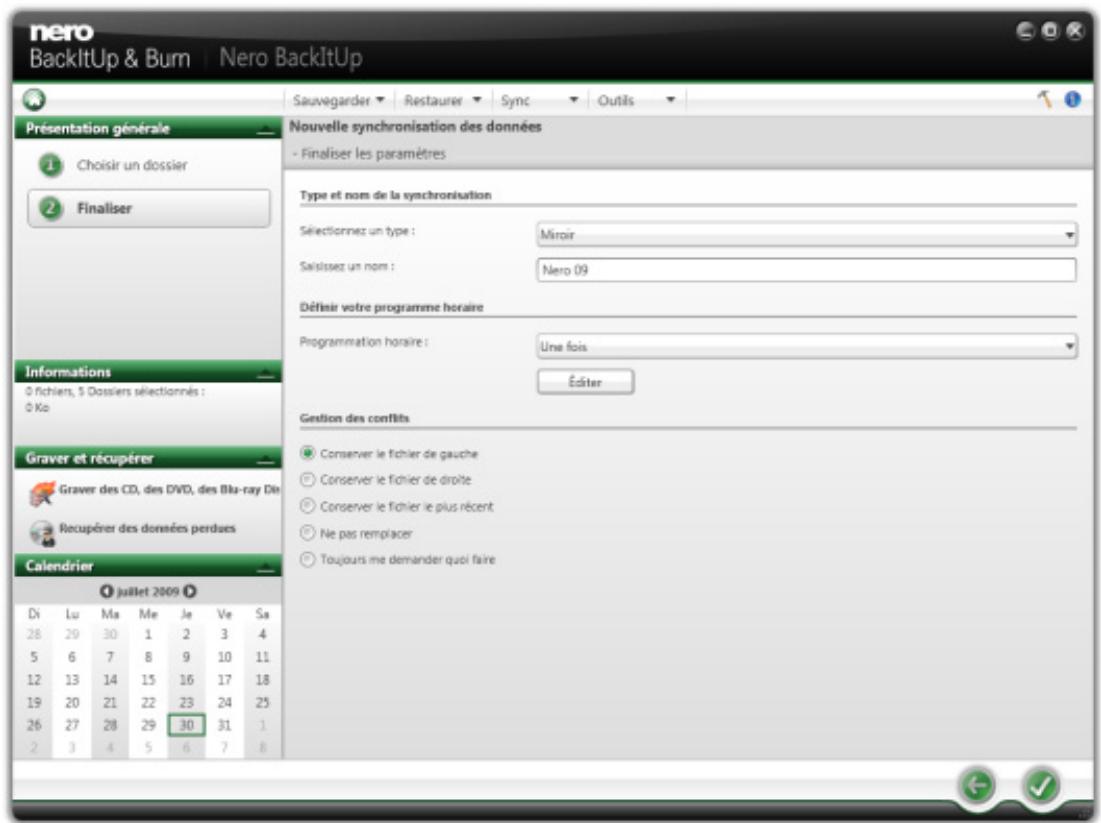Click the step 2 circle icon
Screen dimensions: 1101x823
tap(51, 208)
